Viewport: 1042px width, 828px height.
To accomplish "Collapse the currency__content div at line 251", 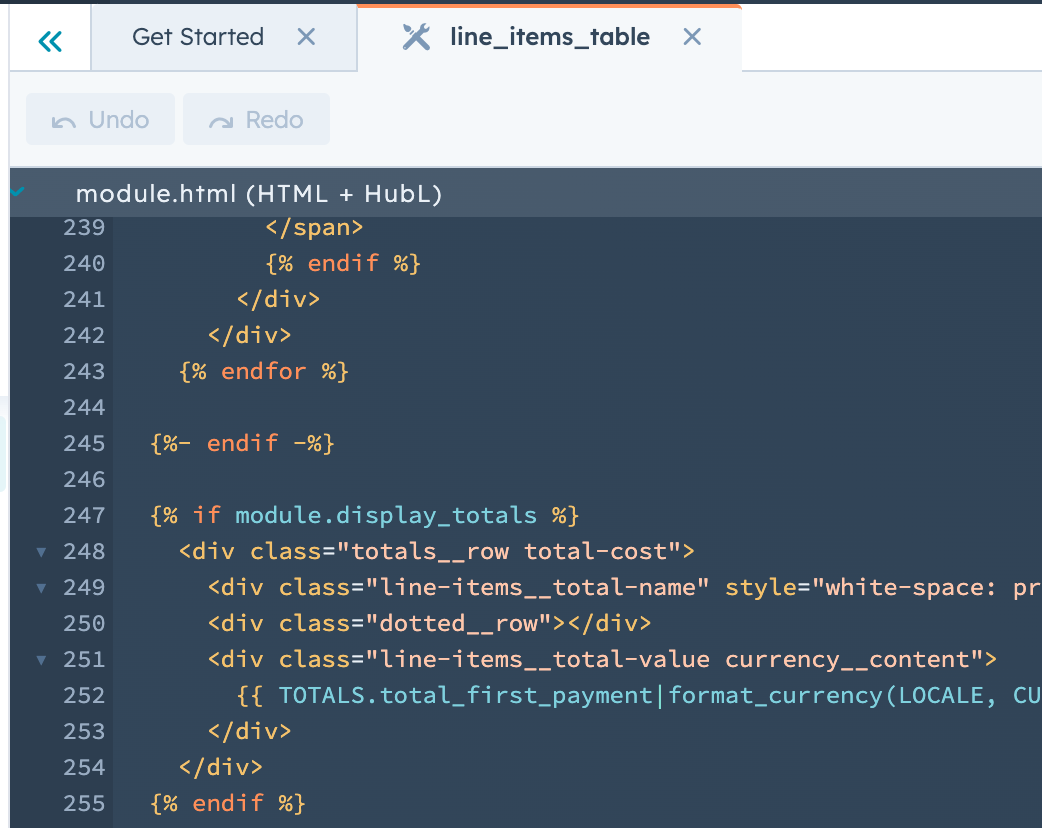I will pos(40,659).
